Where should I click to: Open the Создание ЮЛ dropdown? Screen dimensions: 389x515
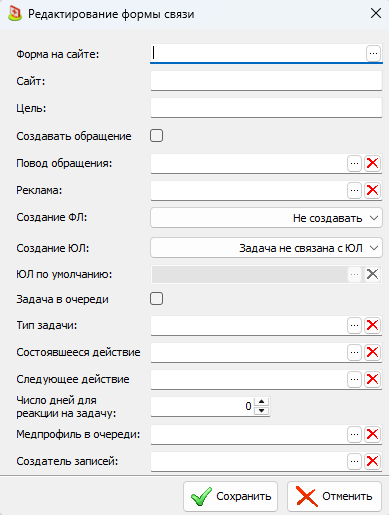click(266, 248)
